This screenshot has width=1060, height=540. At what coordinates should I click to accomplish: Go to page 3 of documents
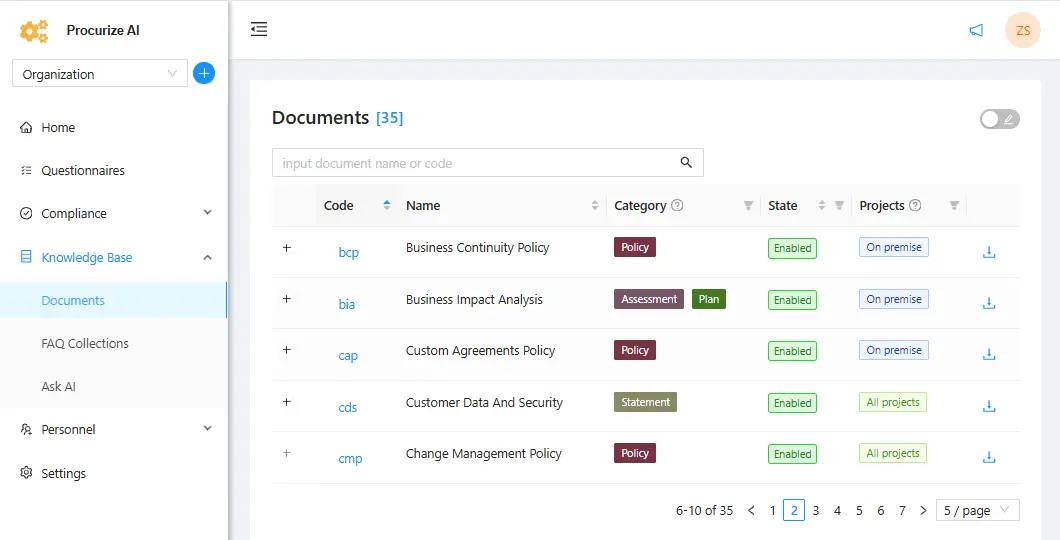click(x=816, y=510)
